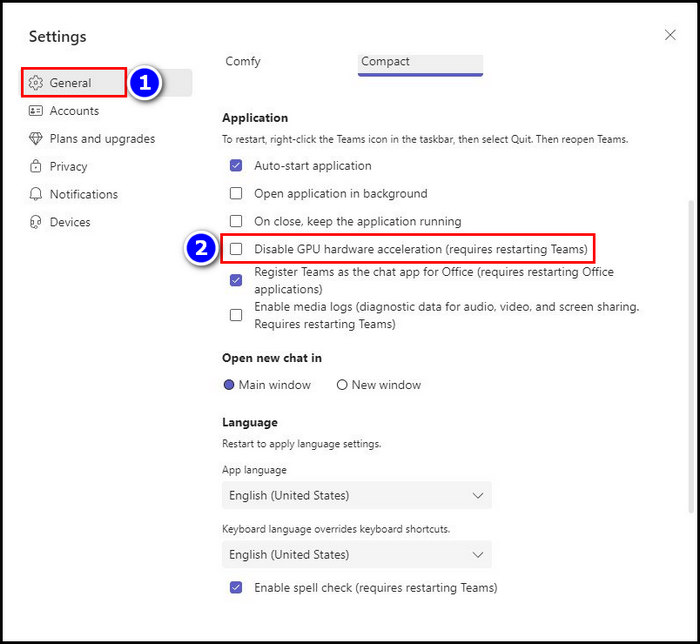Click the Open new chat in heading
This screenshot has height=644, width=700.
click(272, 358)
